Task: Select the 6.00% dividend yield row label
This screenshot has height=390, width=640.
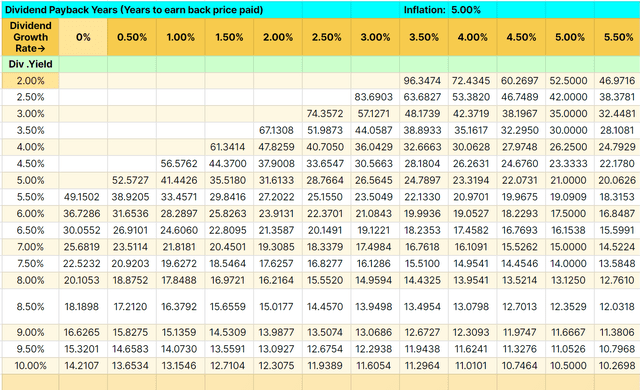Action: point(31,214)
